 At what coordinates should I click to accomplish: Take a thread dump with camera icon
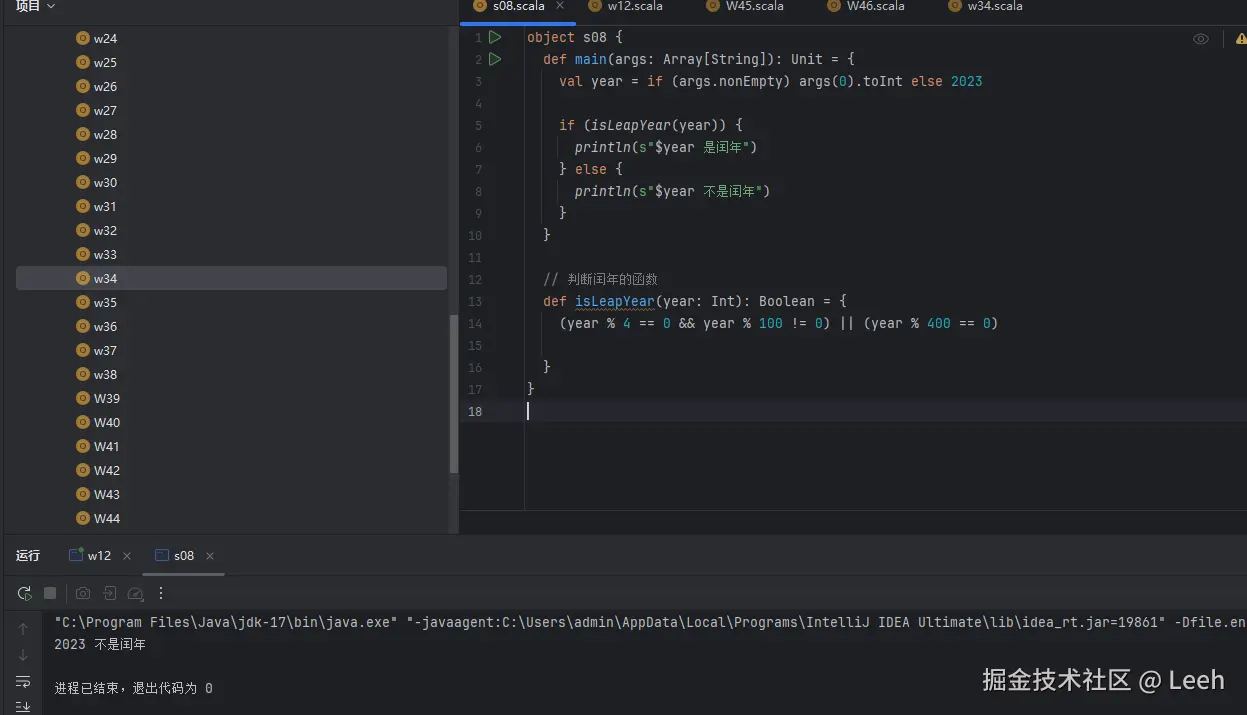(x=83, y=593)
